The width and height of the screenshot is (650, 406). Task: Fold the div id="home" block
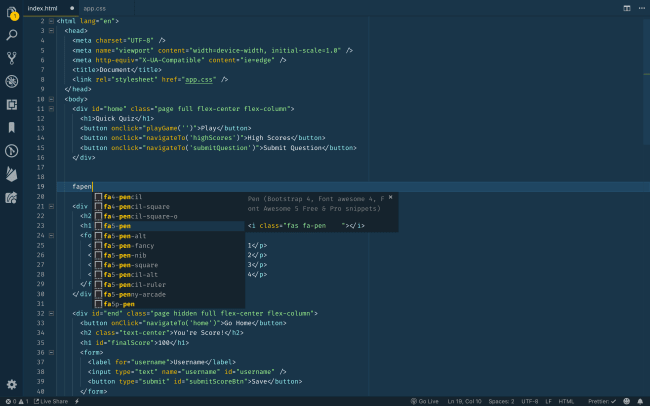pos(51,108)
